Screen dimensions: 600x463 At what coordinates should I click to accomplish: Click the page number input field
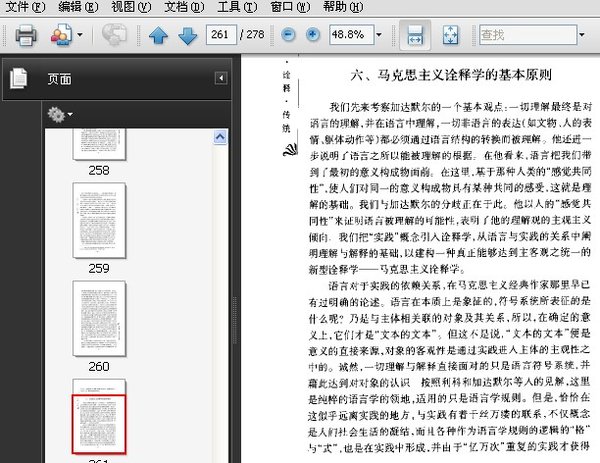tap(221, 35)
